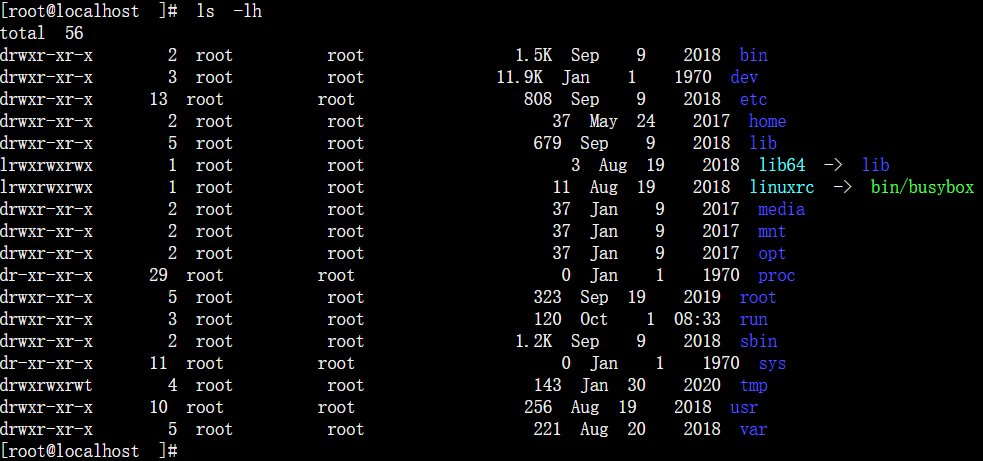The width and height of the screenshot is (983, 461).
Task: Click the '2020' year in tmp row
Action: [702, 385]
